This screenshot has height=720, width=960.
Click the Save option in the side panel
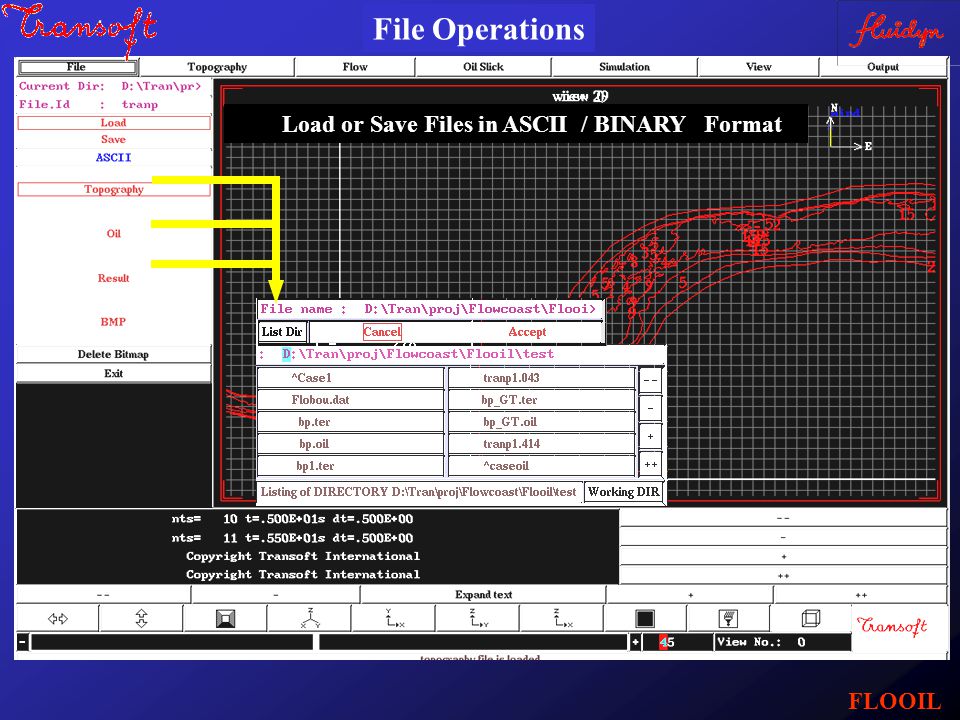tap(114, 140)
